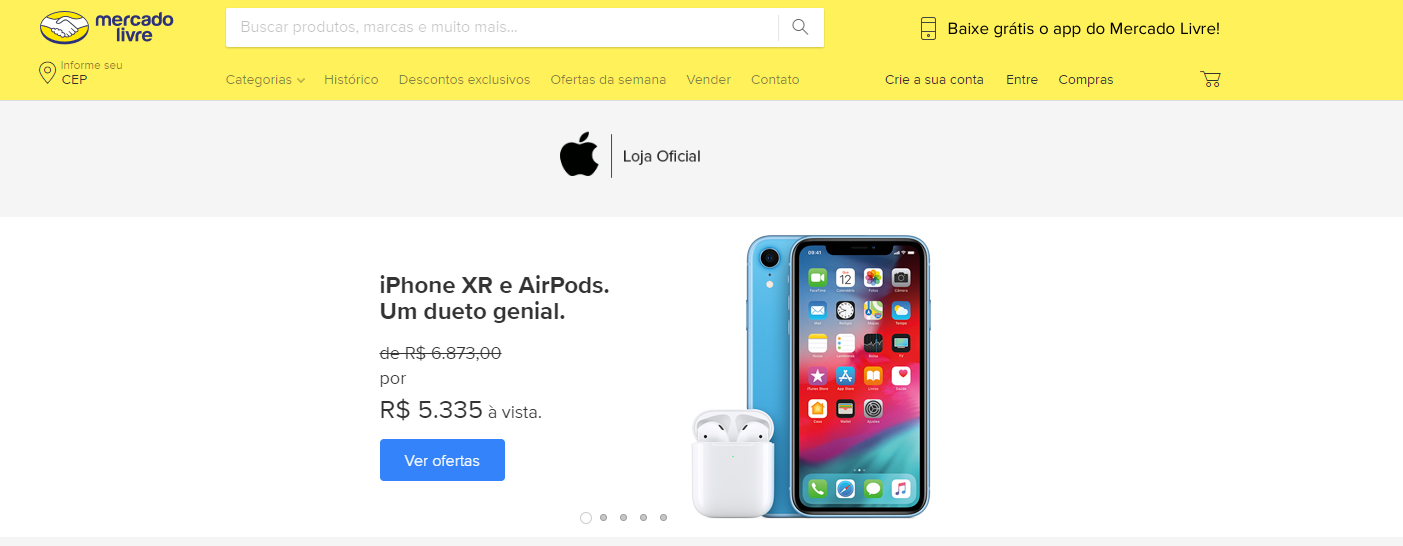Open the shopping cart icon
This screenshot has width=1403, height=546.
(x=1210, y=79)
